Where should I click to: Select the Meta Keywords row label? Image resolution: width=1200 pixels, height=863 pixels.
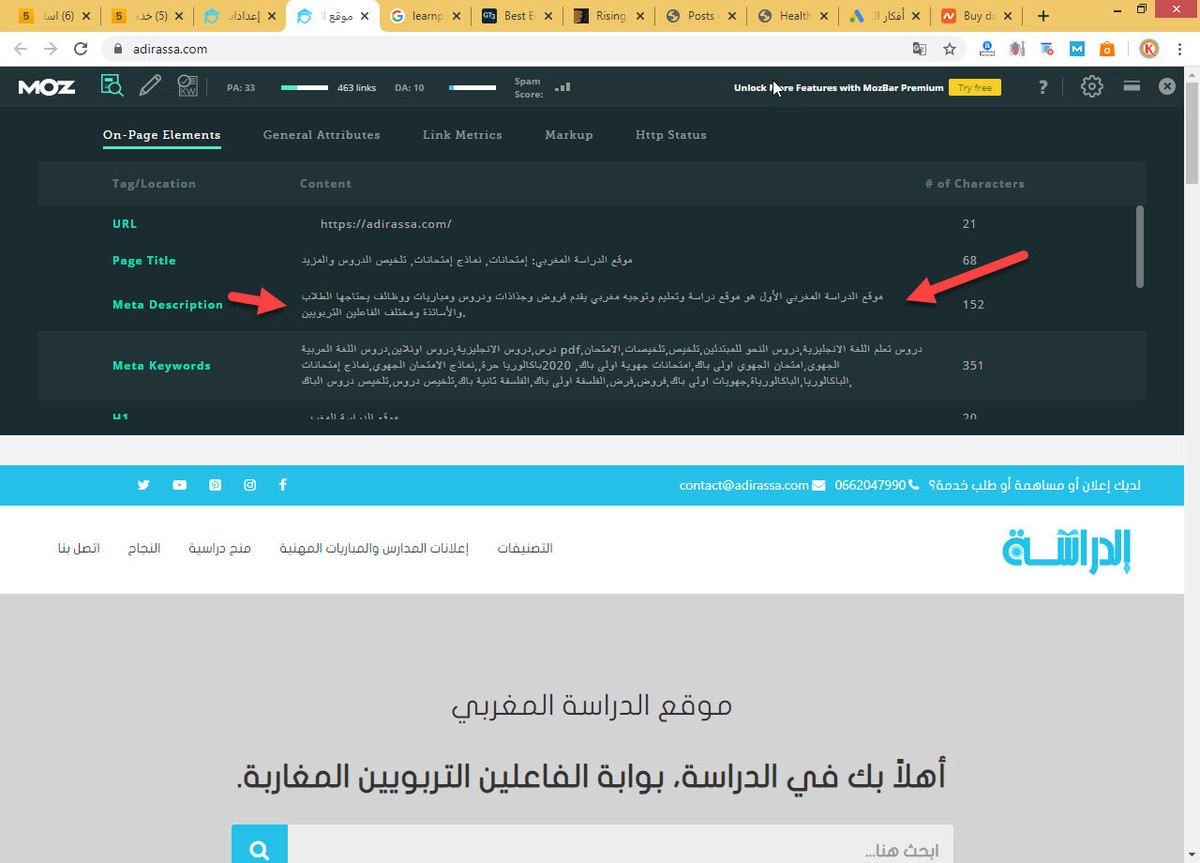tap(162, 366)
